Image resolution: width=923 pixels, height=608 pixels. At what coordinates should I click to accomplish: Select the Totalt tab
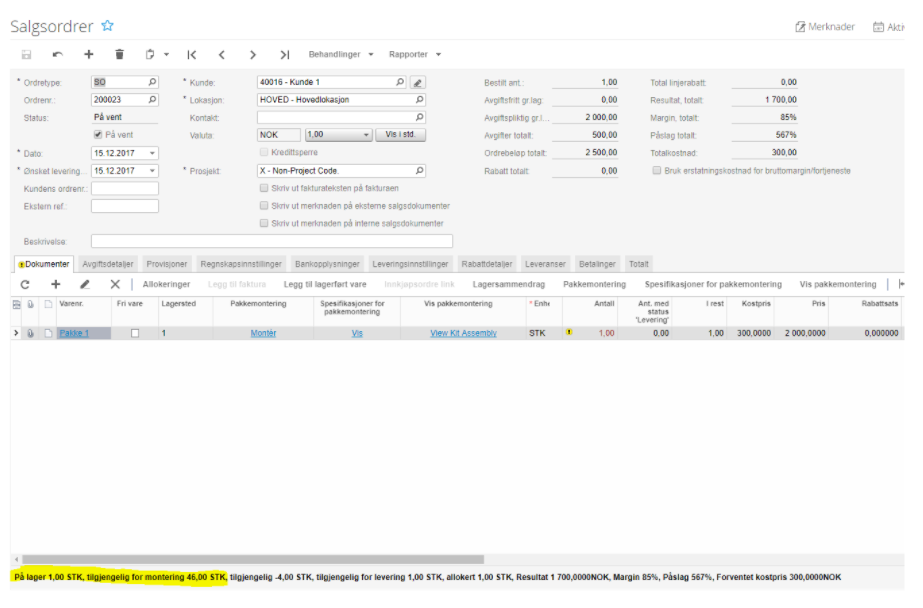click(639, 264)
